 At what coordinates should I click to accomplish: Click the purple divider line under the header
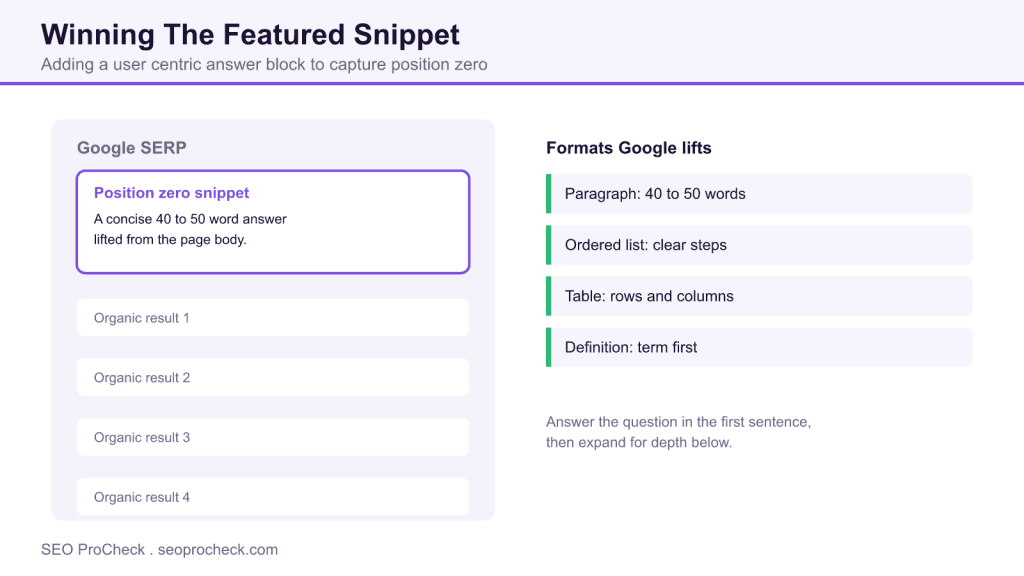tap(512, 84)
